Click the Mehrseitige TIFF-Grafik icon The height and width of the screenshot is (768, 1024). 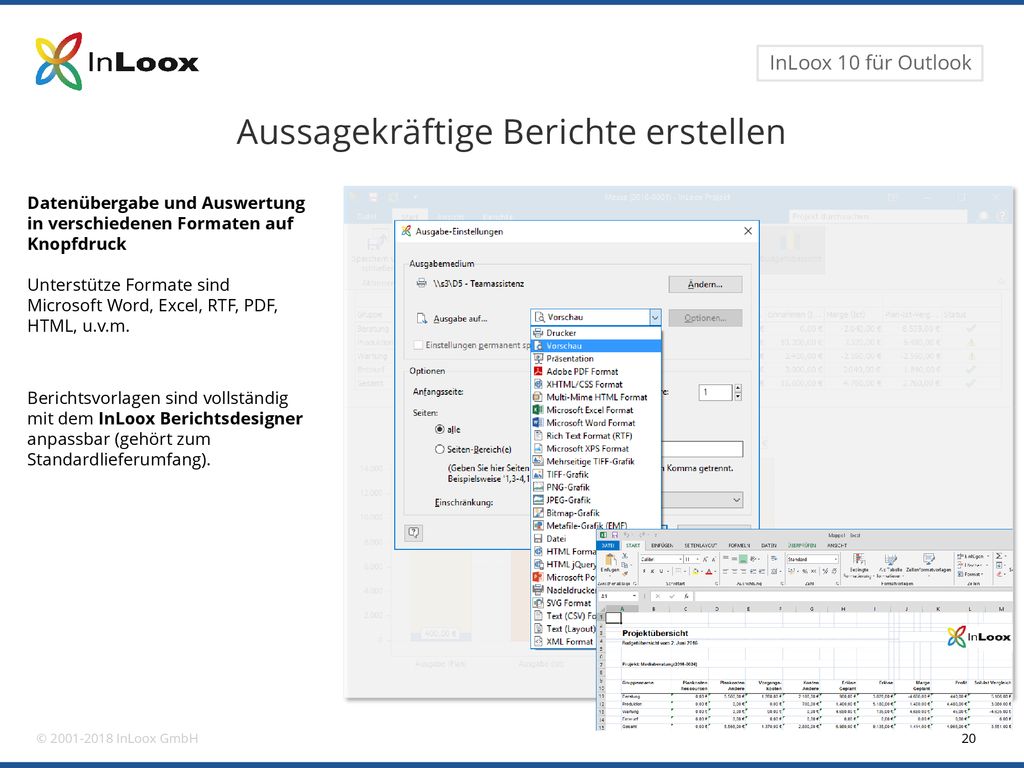click(x=538, y=461)
